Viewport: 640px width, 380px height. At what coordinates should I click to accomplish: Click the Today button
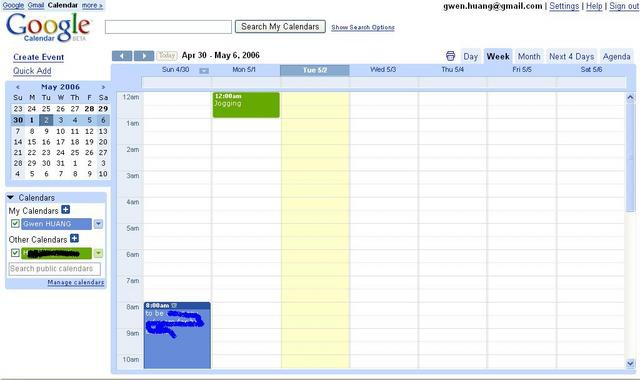[x=167, y=56]
